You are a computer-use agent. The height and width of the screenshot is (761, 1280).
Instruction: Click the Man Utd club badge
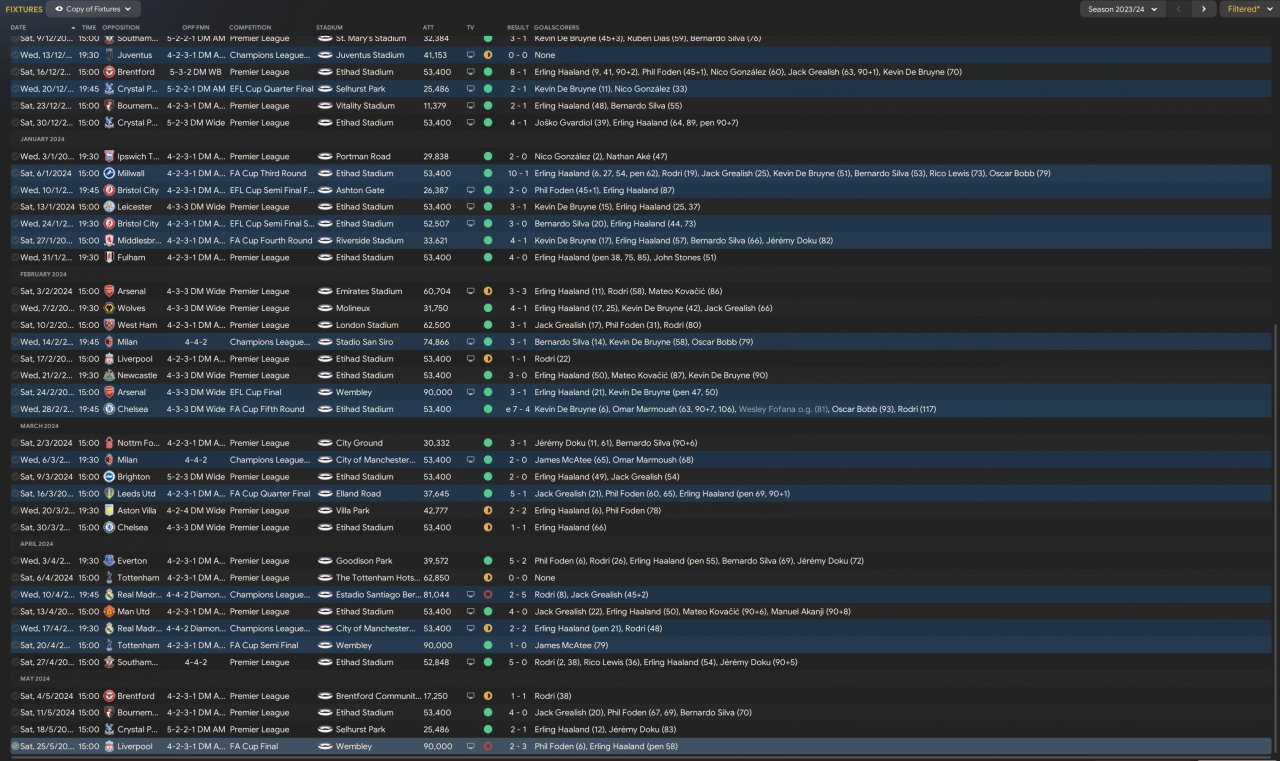point(109,611)
